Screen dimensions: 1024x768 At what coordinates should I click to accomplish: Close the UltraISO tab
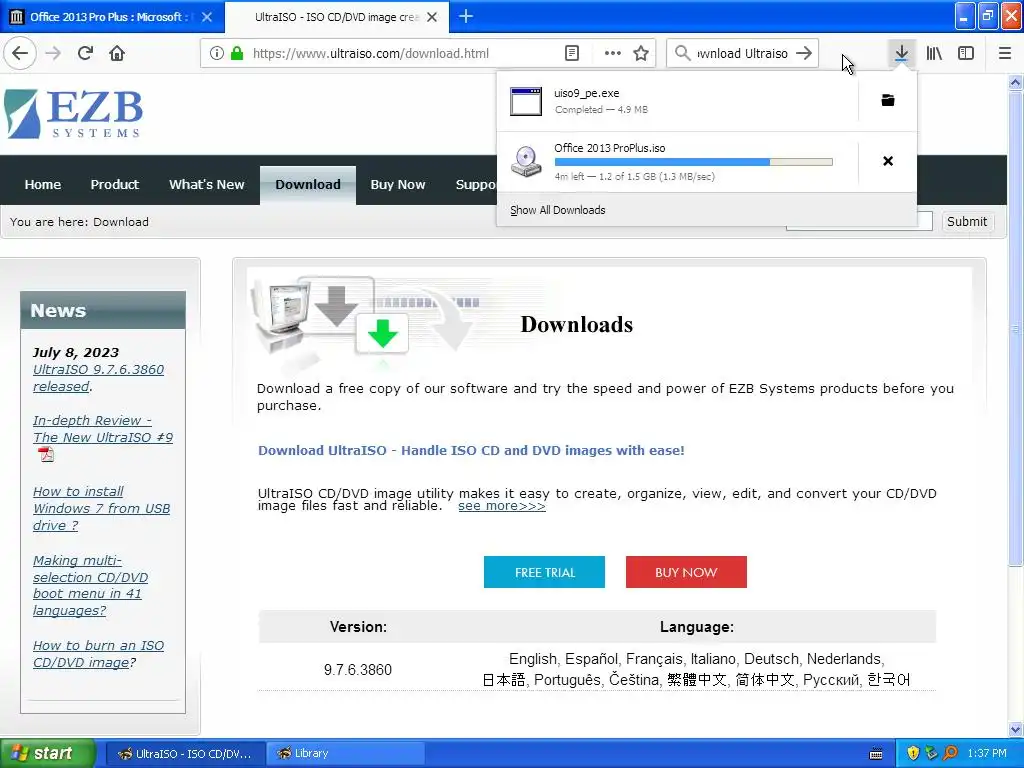(432, 17)
